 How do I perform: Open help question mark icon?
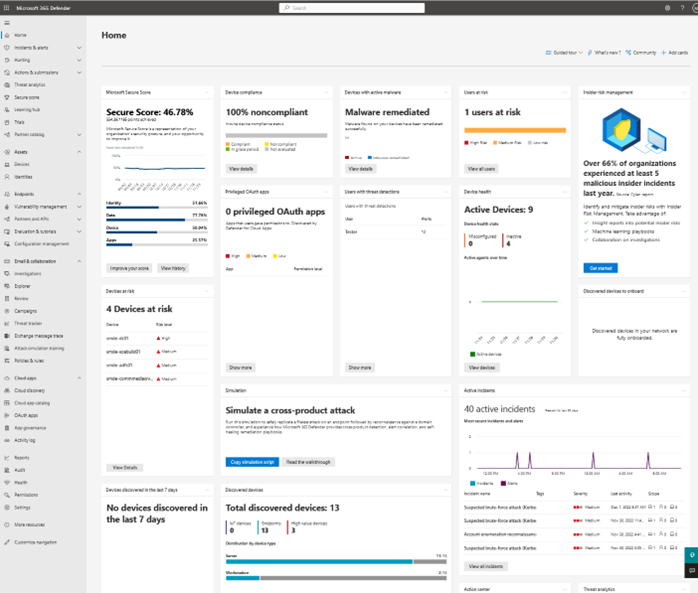tap(682, 8)
